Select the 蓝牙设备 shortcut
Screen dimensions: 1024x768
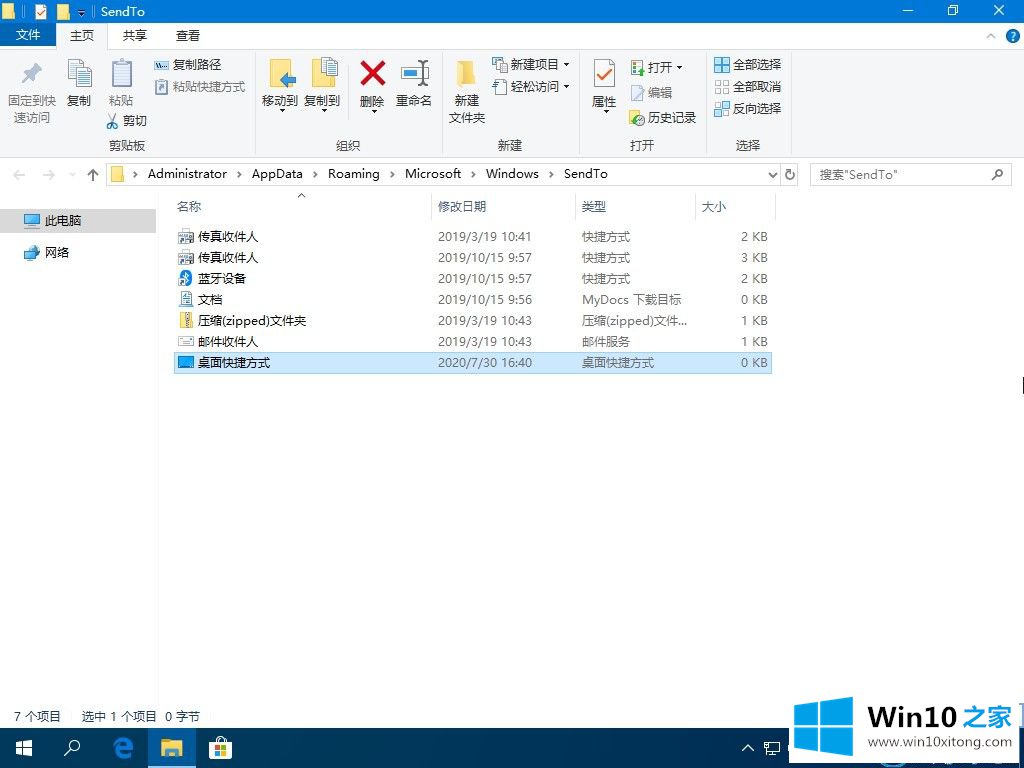pos(473,278)
